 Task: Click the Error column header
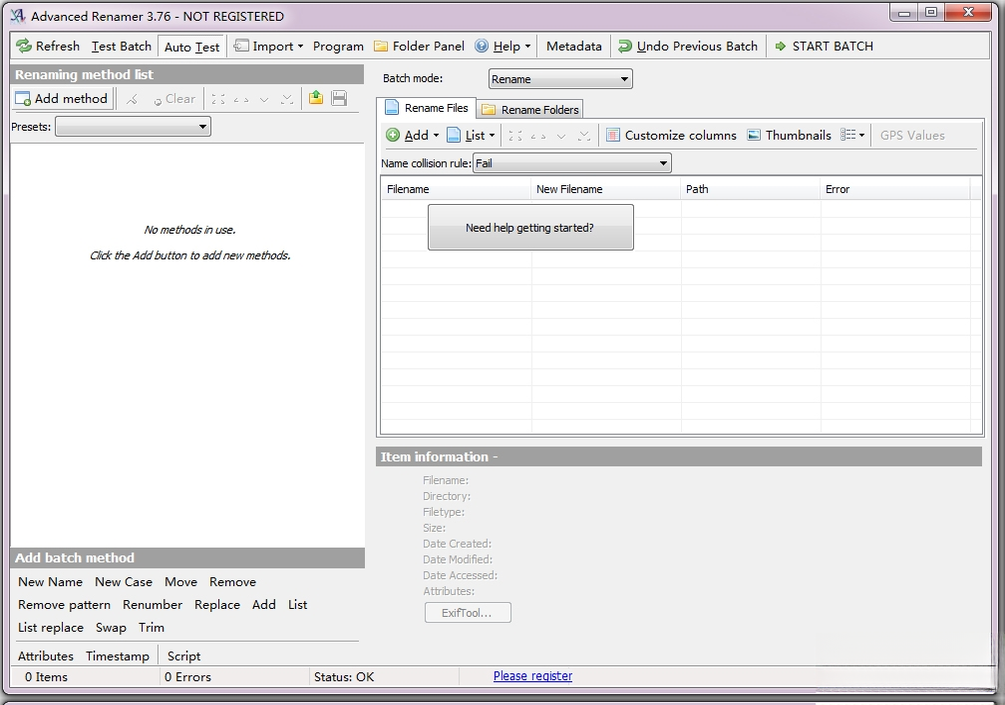(895, 189)
